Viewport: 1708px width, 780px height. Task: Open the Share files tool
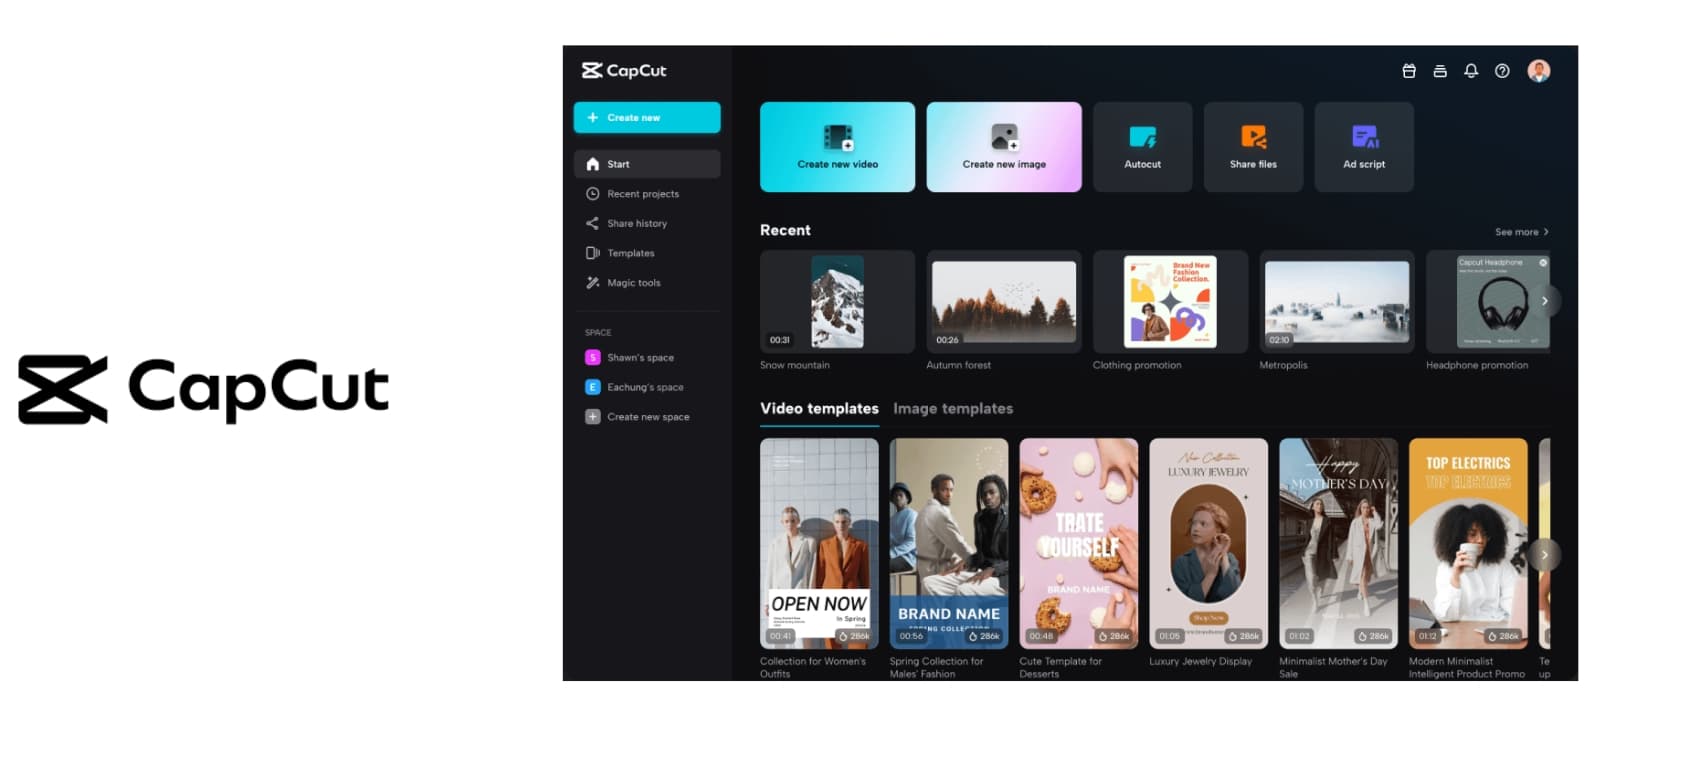pyautogui.click(x=1253, y=147)
